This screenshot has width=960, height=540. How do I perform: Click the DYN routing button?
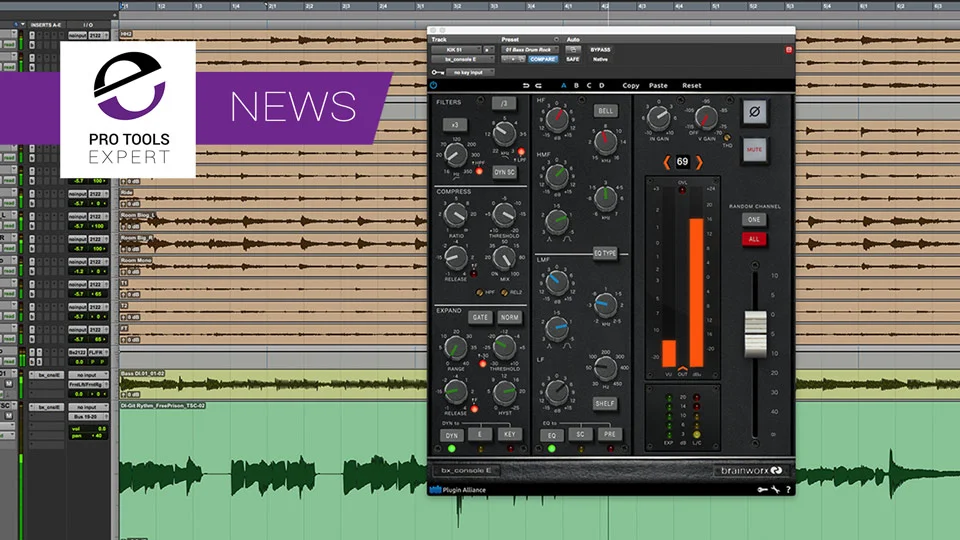click(451, 435)
